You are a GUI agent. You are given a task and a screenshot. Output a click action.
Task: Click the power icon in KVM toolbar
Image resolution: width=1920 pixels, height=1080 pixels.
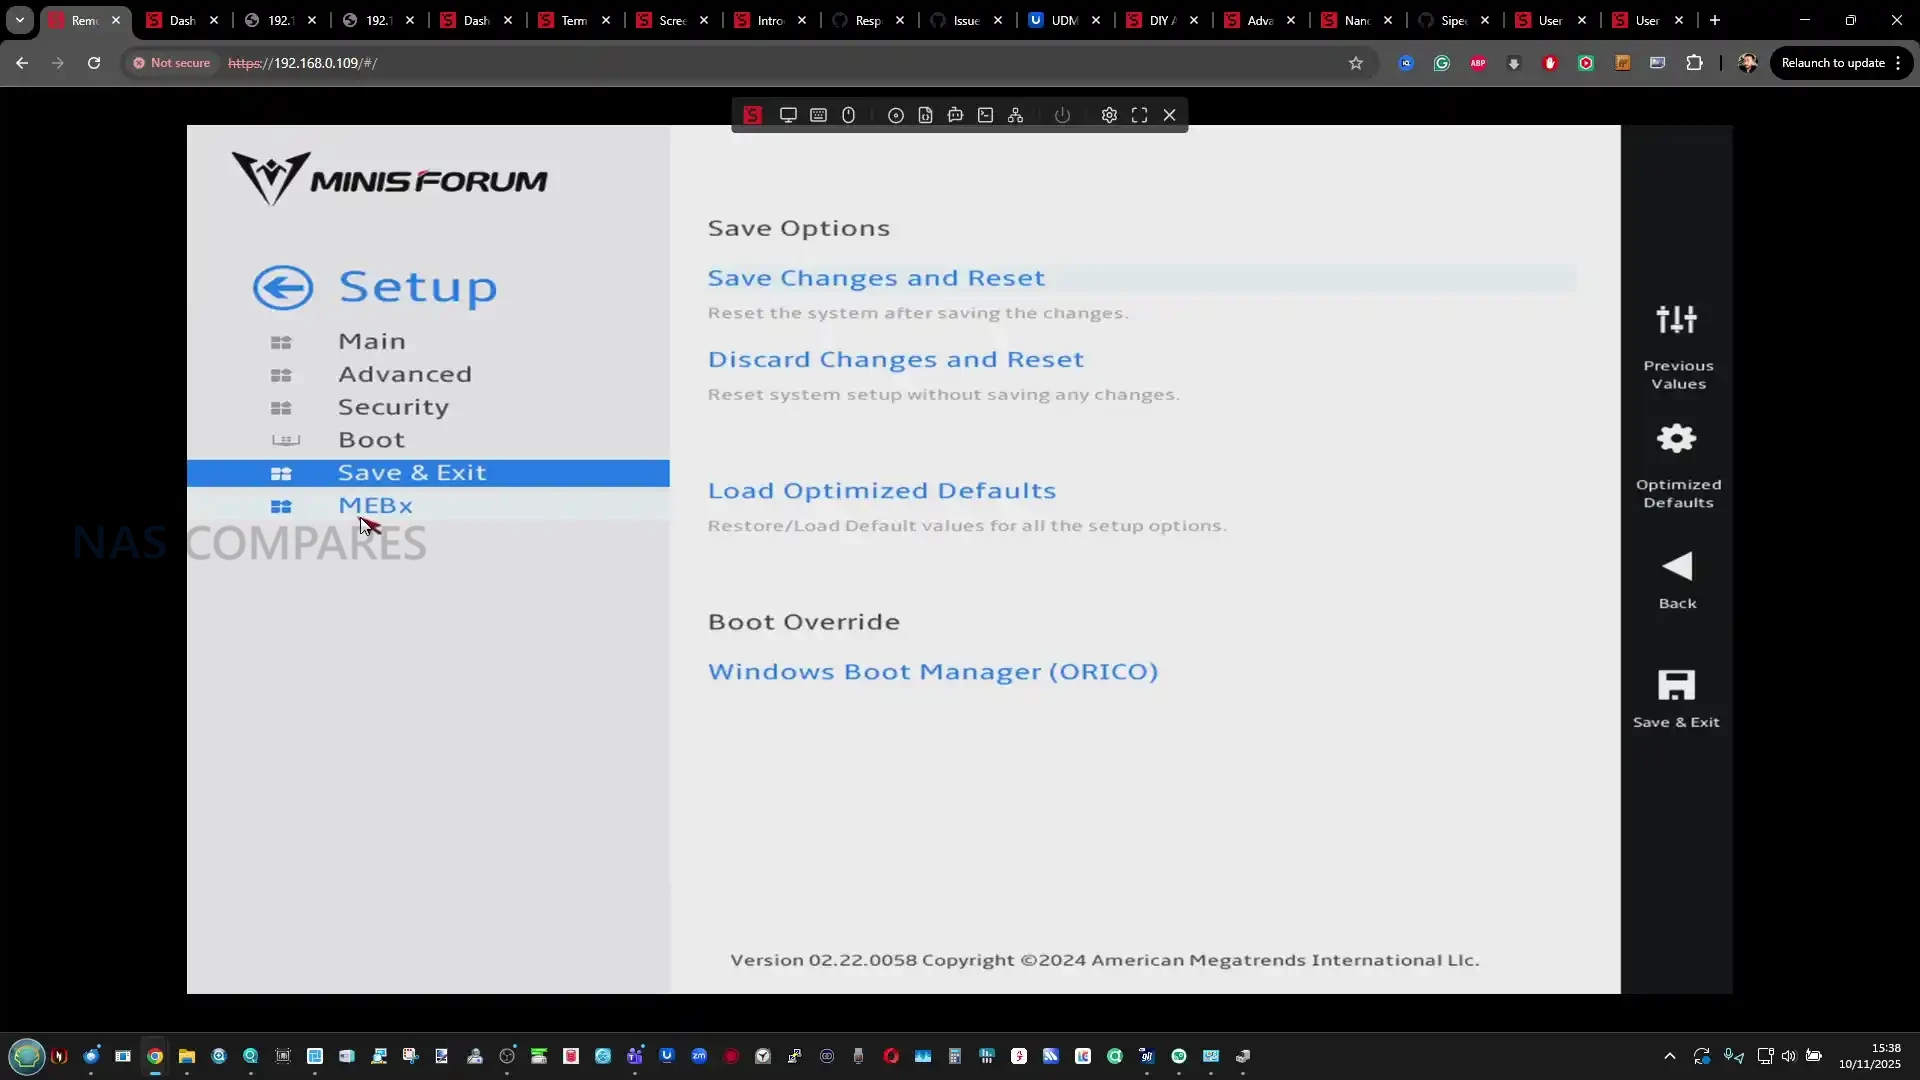click(x=1062, y=115)
